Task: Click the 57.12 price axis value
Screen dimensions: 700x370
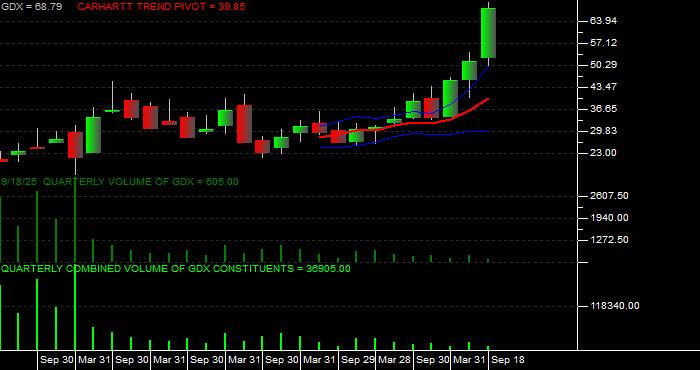Action: click(603, 43)
